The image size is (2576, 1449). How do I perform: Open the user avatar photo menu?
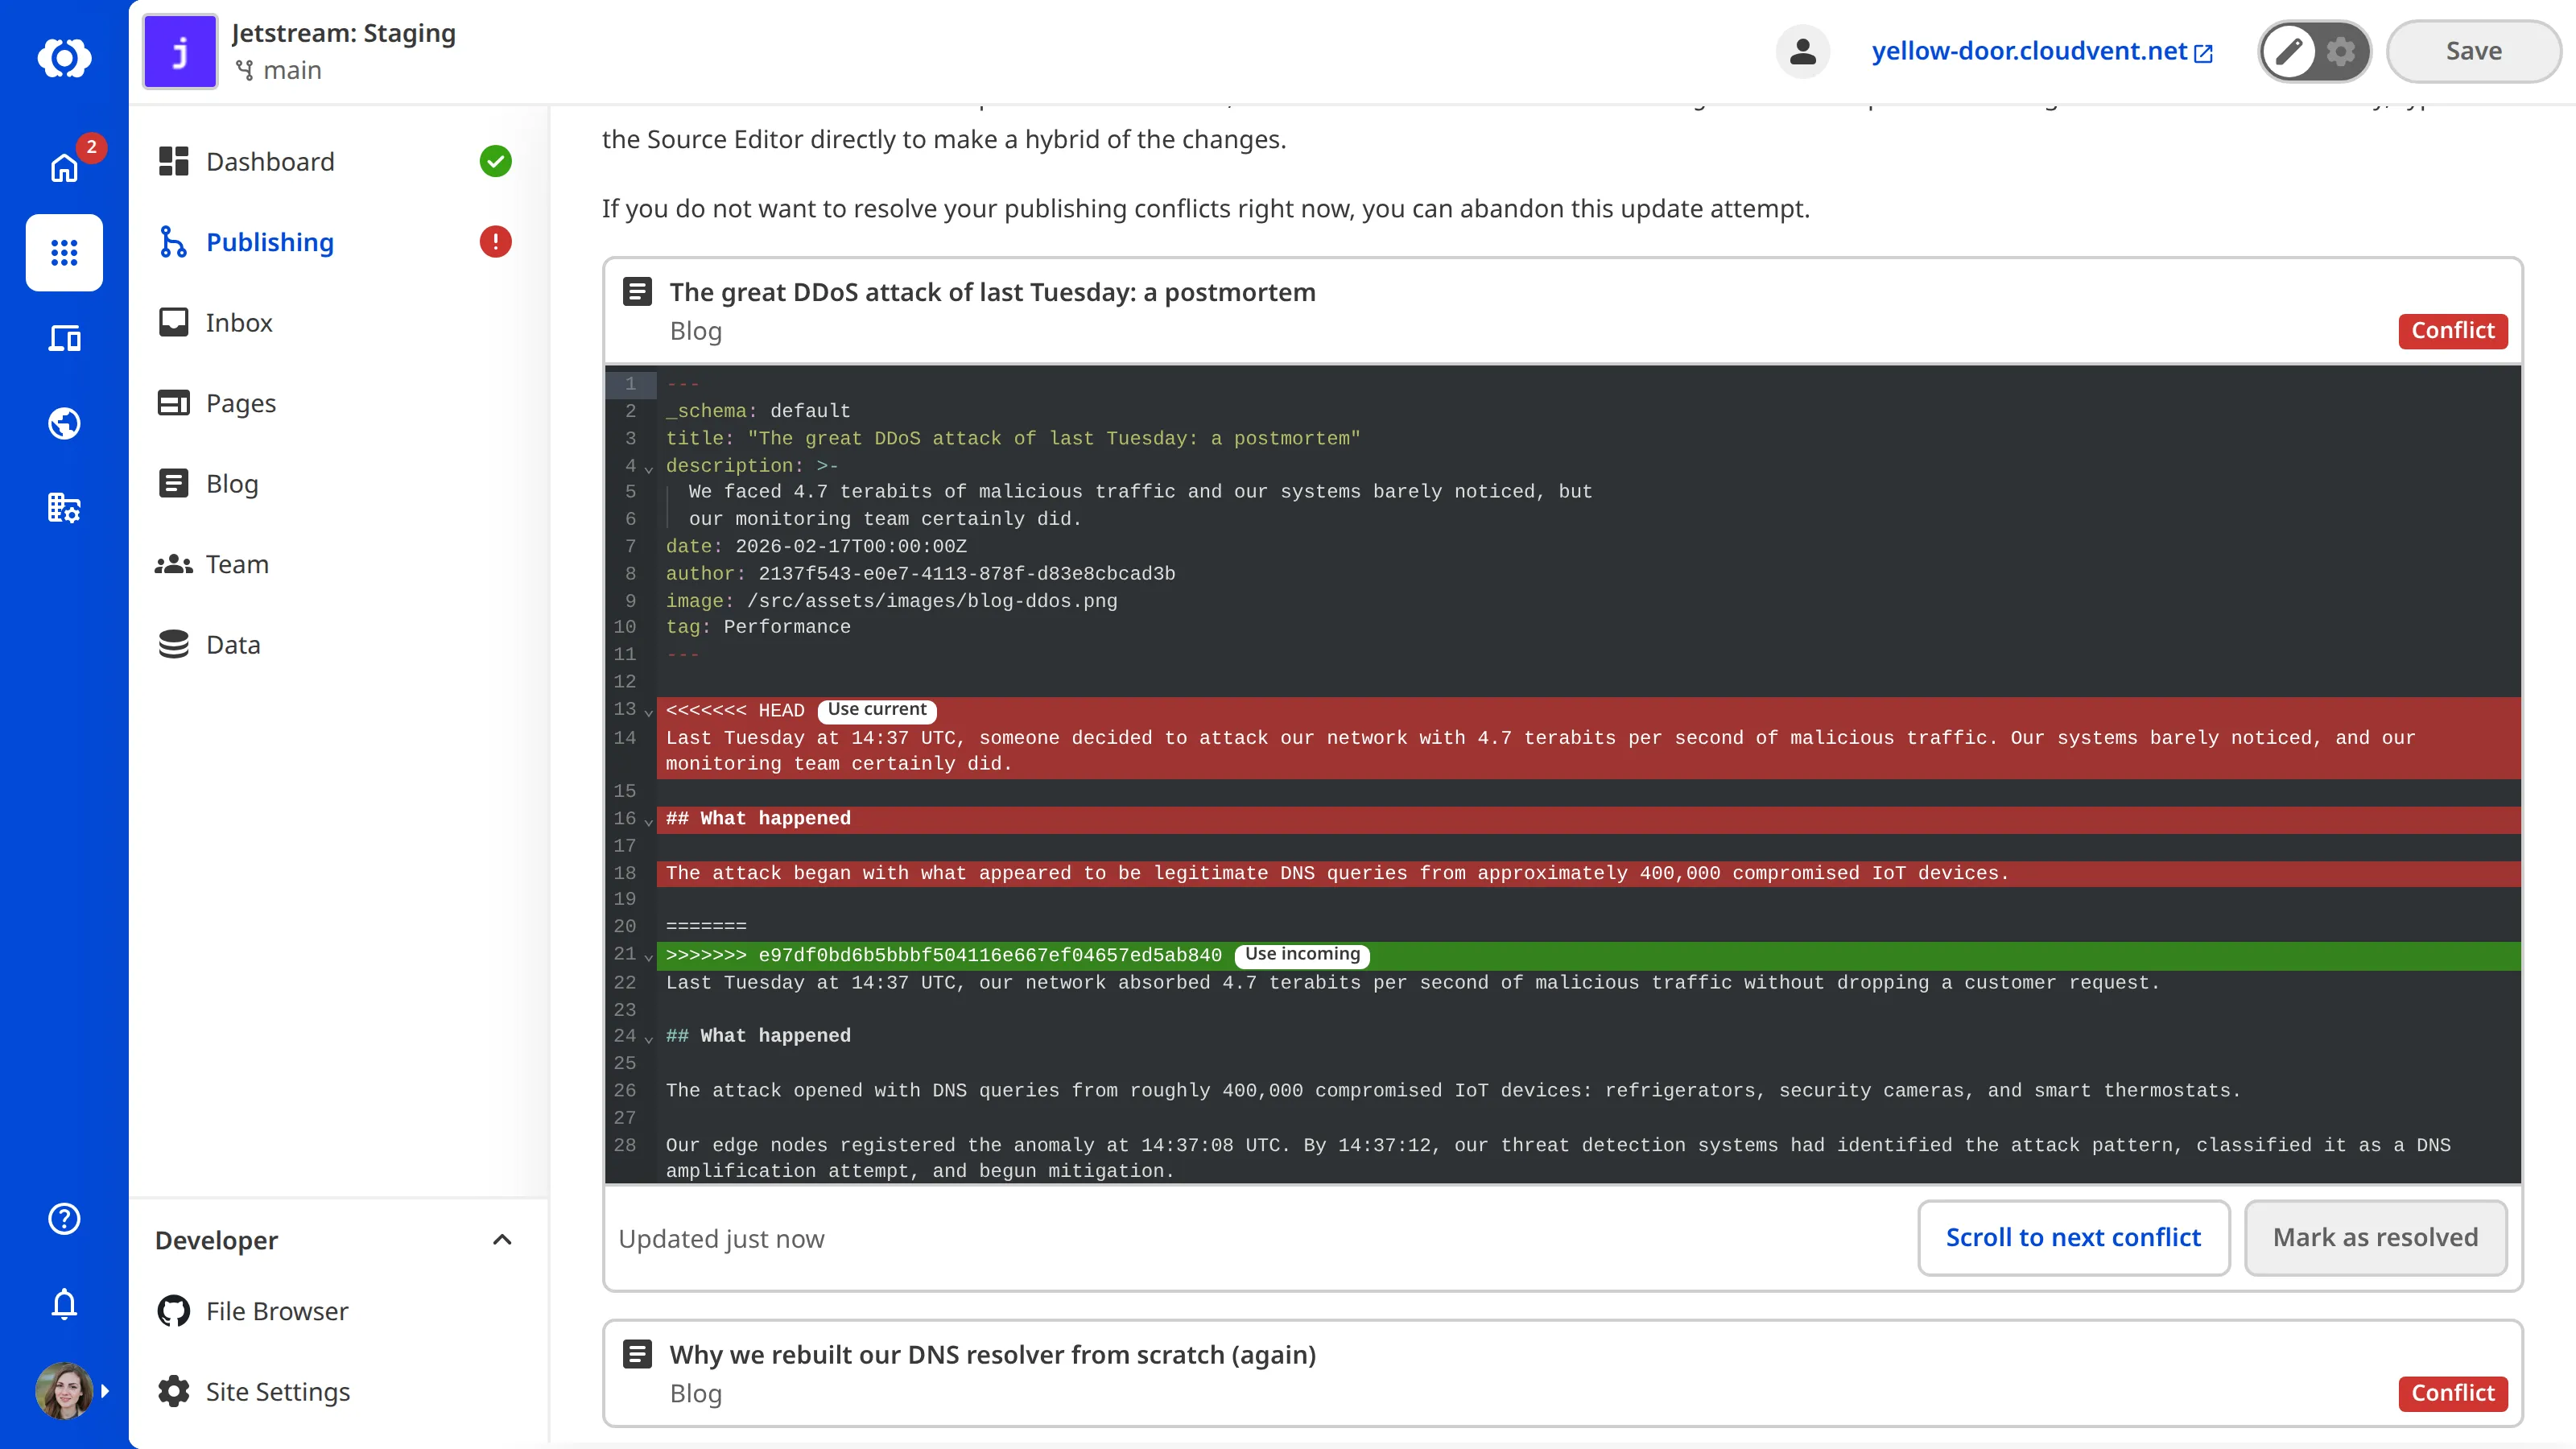(64, 1390)
